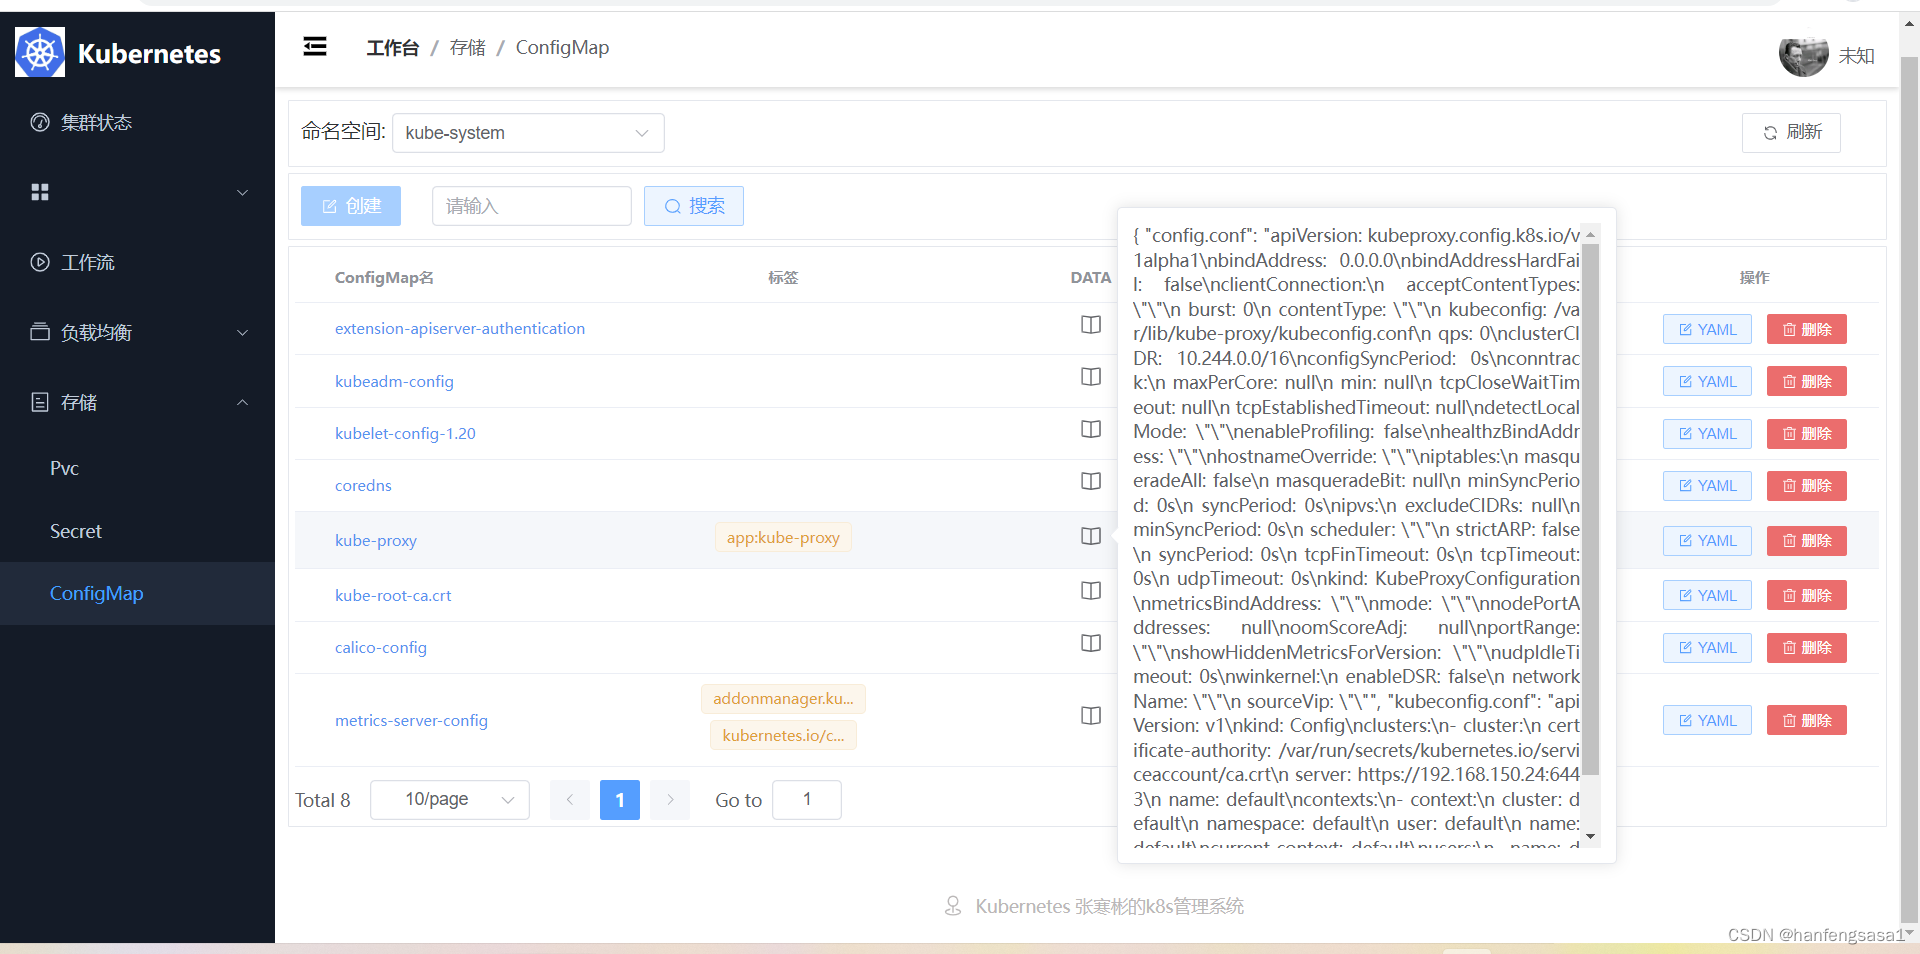The height and width of the screenshot is (954, 1920).
Task: Open calico-config link
Action: click(x=381, y=647)
